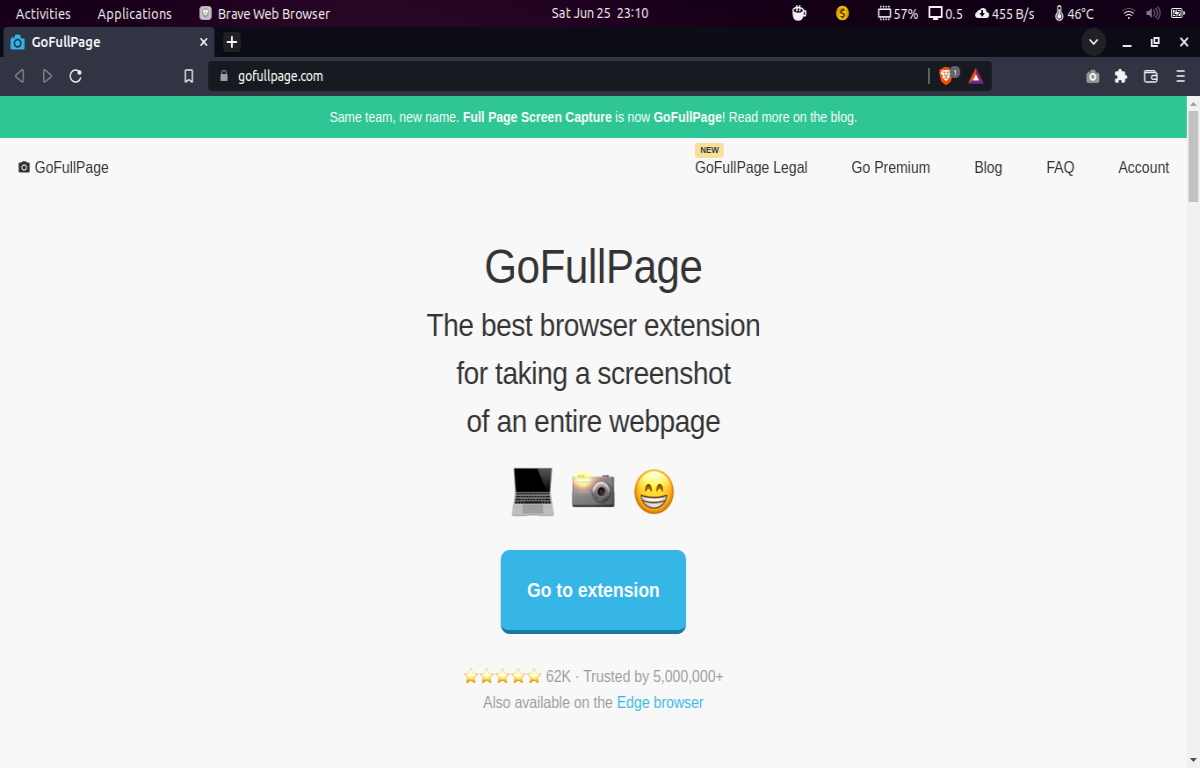Viewport: 1200px width, 768px height.
Task: Open the Brave Wallet icon
Action: [1150, 76]
